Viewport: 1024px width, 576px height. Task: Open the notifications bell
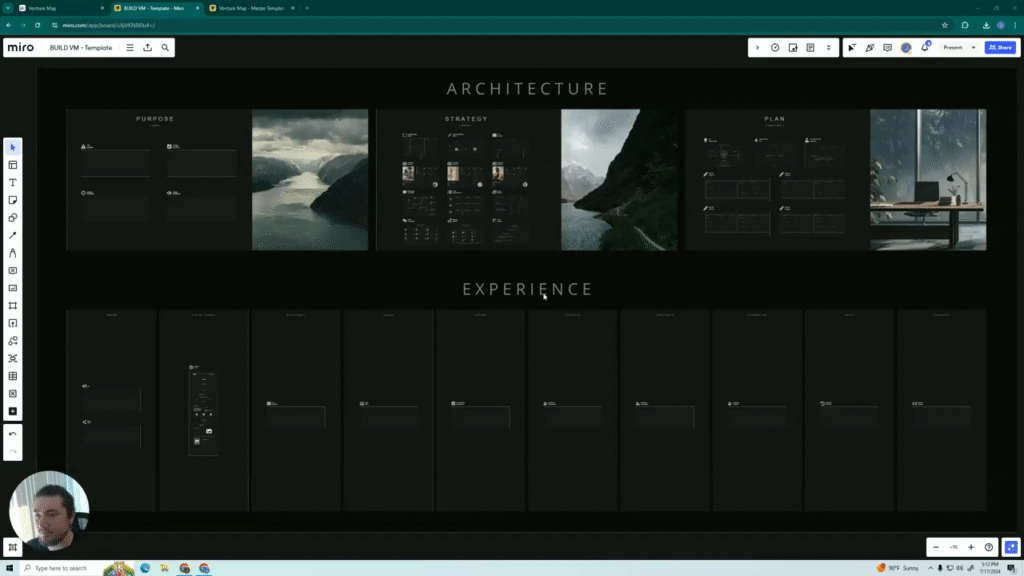pyautogui.click(x=924, y=47)
